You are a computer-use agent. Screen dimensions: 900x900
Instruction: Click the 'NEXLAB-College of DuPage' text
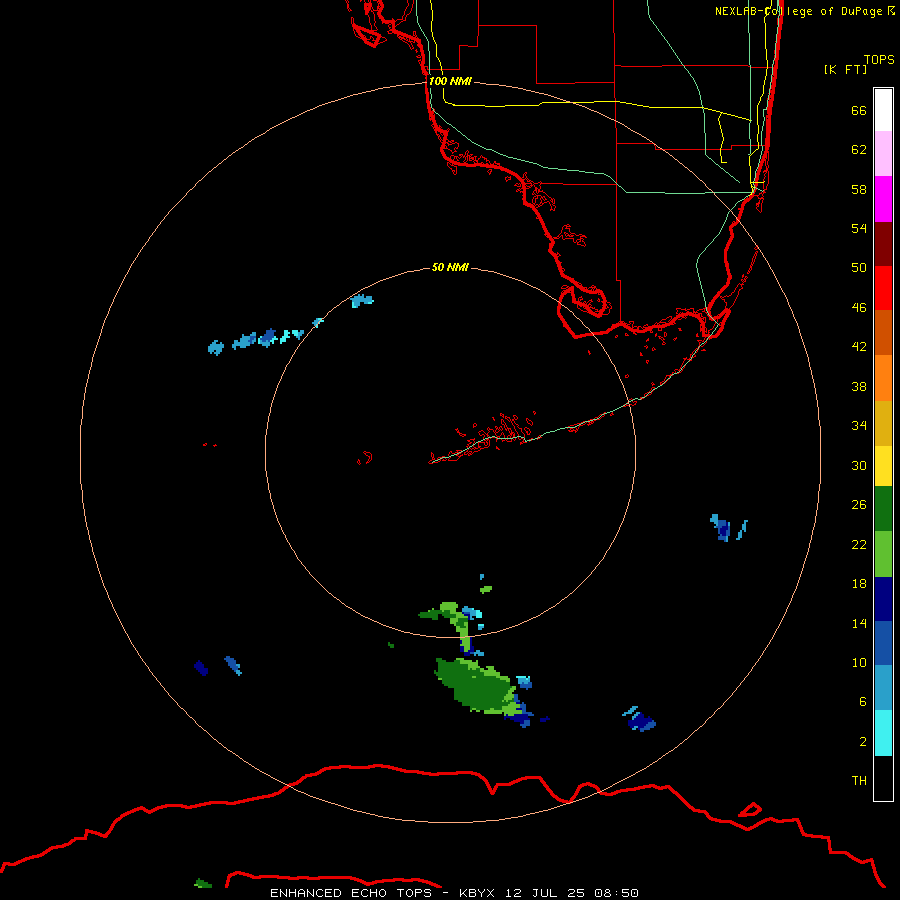[798, 11]
